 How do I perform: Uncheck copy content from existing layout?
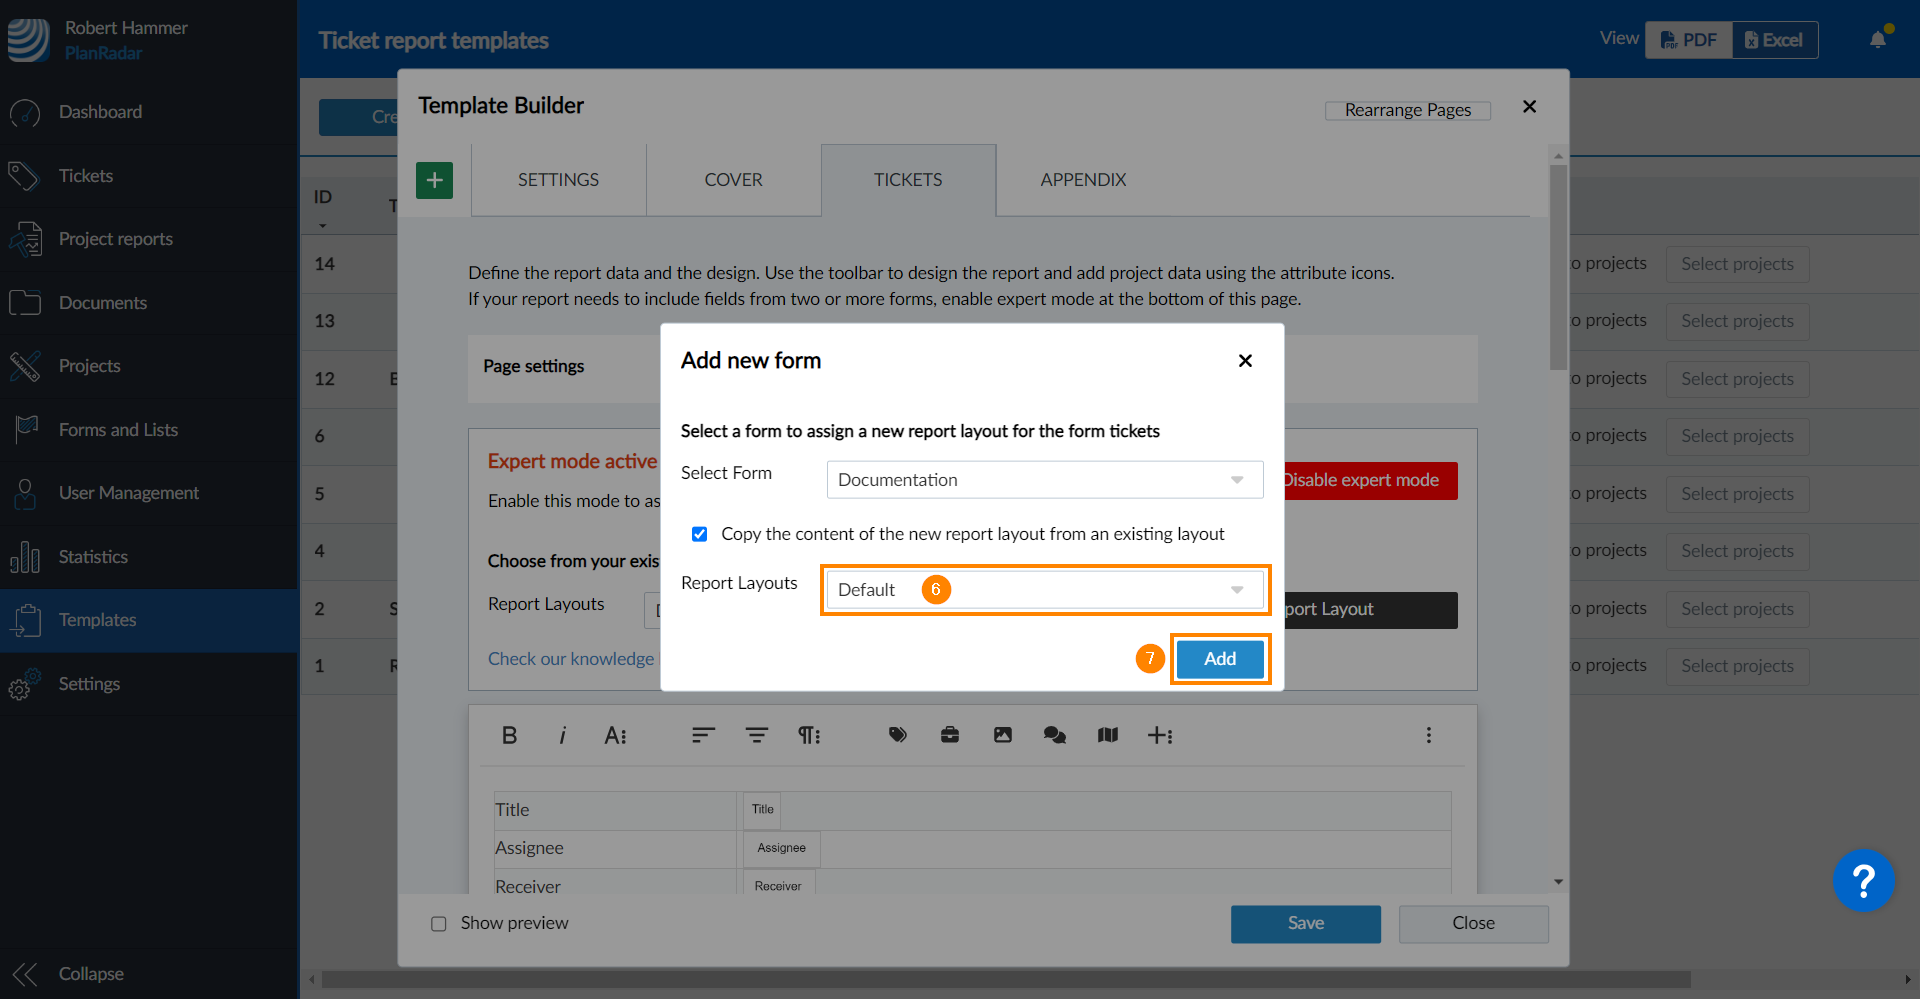coord(700,534)
